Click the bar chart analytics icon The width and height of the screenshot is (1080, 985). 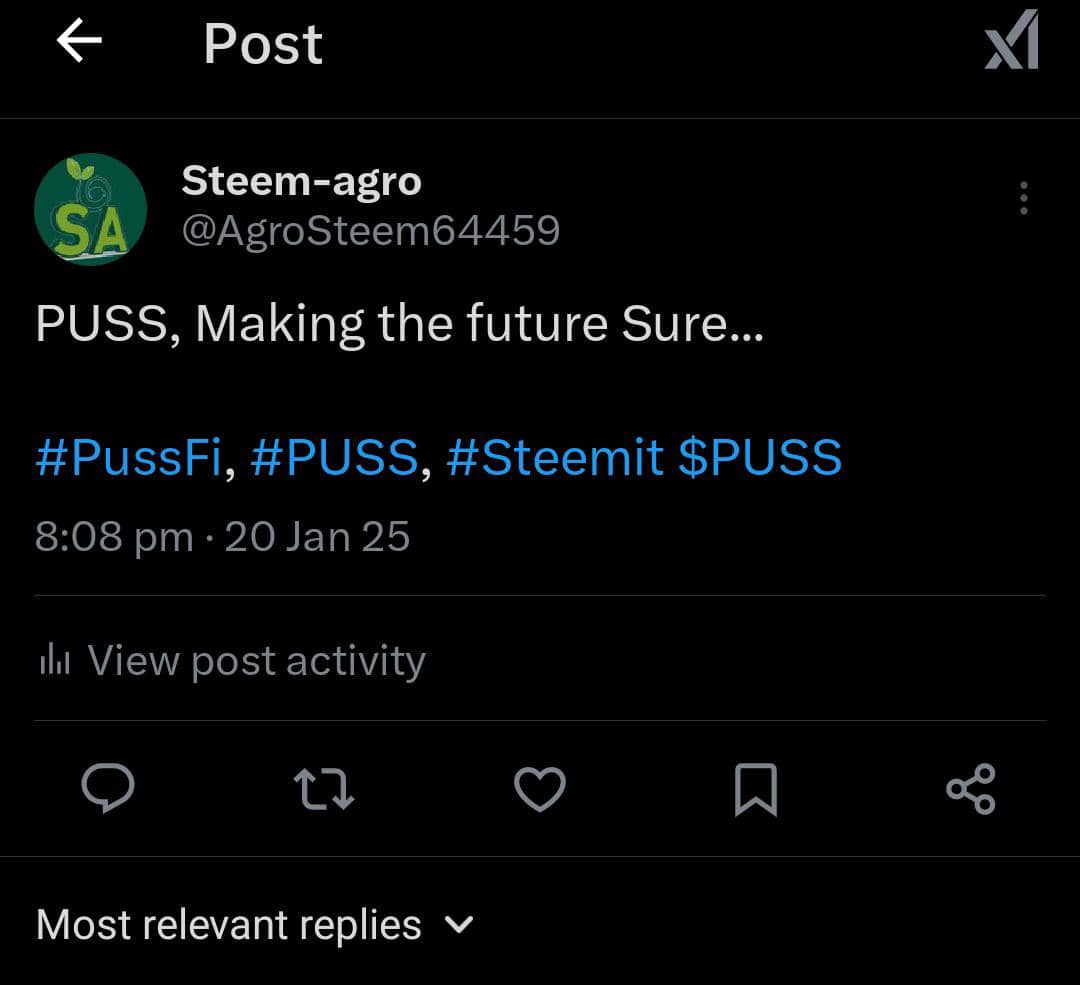[x=54, y=660]
